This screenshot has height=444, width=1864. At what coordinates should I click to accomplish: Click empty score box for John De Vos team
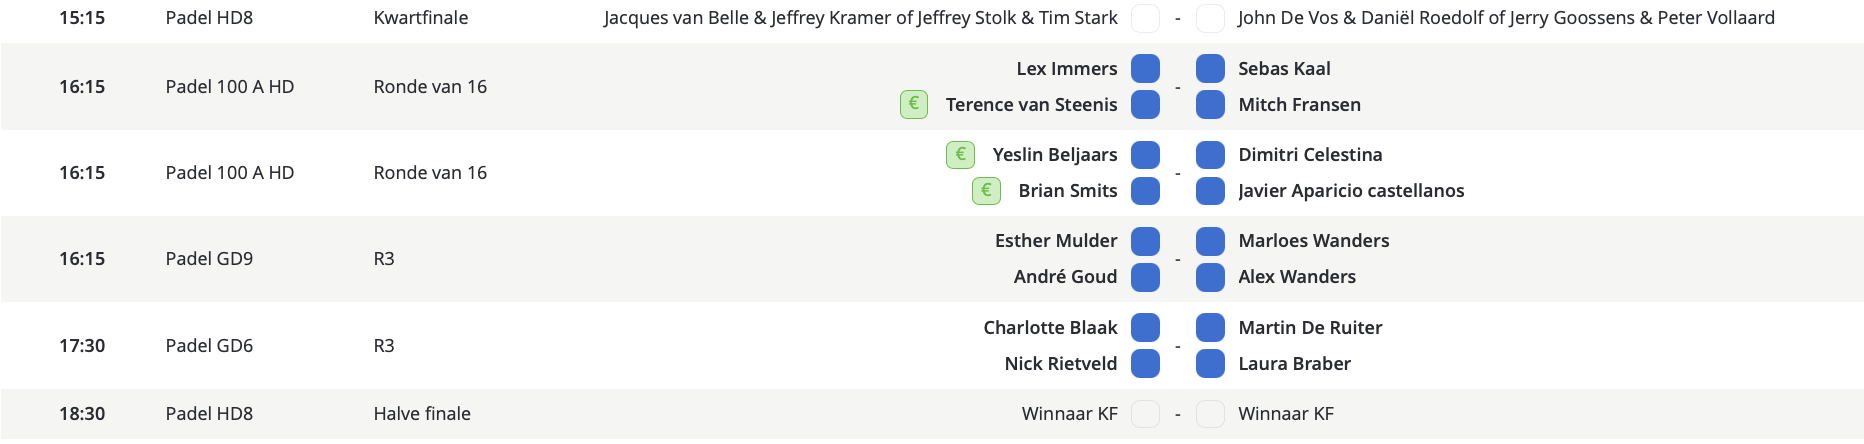(x=1210, y=18)
